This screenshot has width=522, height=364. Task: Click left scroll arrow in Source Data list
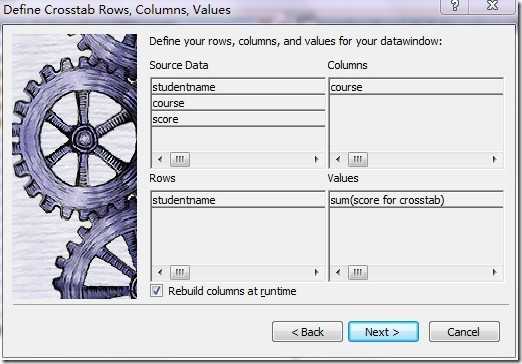click(x=160, y=159)
